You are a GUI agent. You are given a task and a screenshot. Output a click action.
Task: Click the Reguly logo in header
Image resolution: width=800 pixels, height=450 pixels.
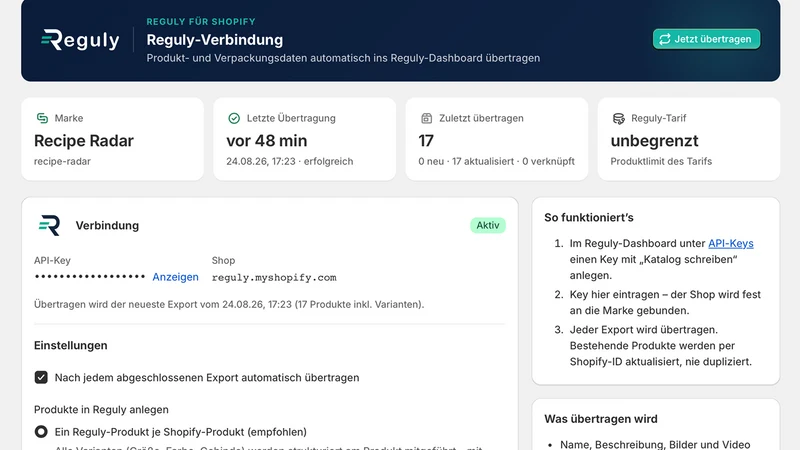click(x=80, y=40)
